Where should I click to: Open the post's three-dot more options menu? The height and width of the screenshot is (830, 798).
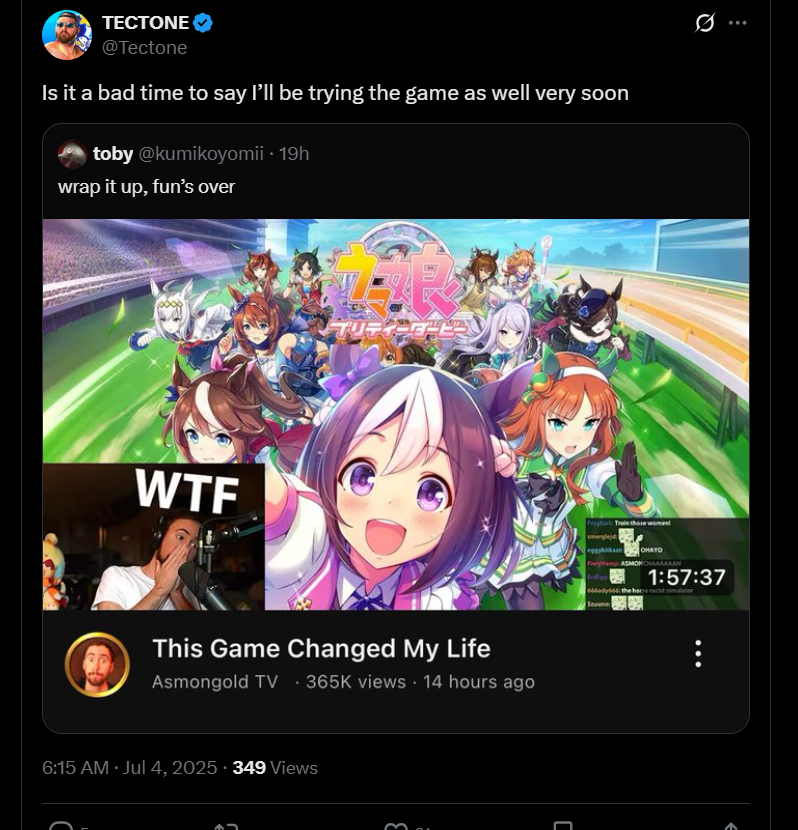click(738, 23)
